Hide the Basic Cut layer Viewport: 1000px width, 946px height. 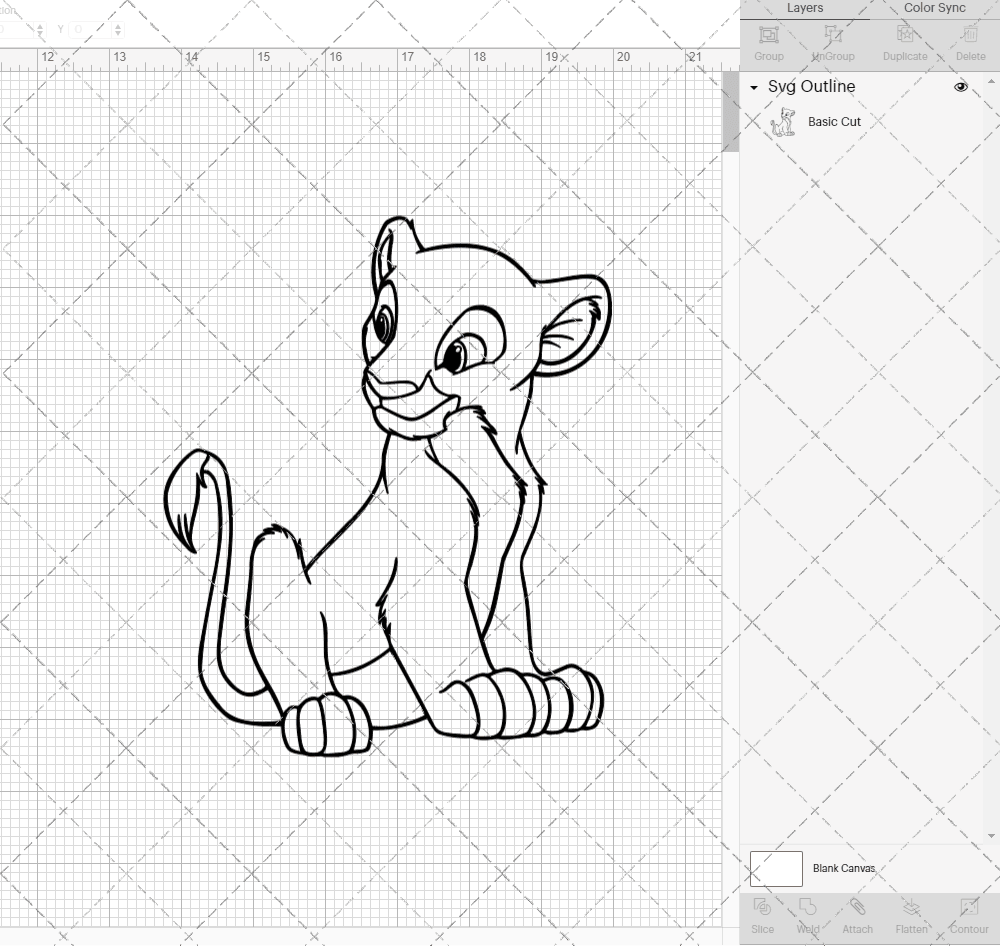point(960,121)
